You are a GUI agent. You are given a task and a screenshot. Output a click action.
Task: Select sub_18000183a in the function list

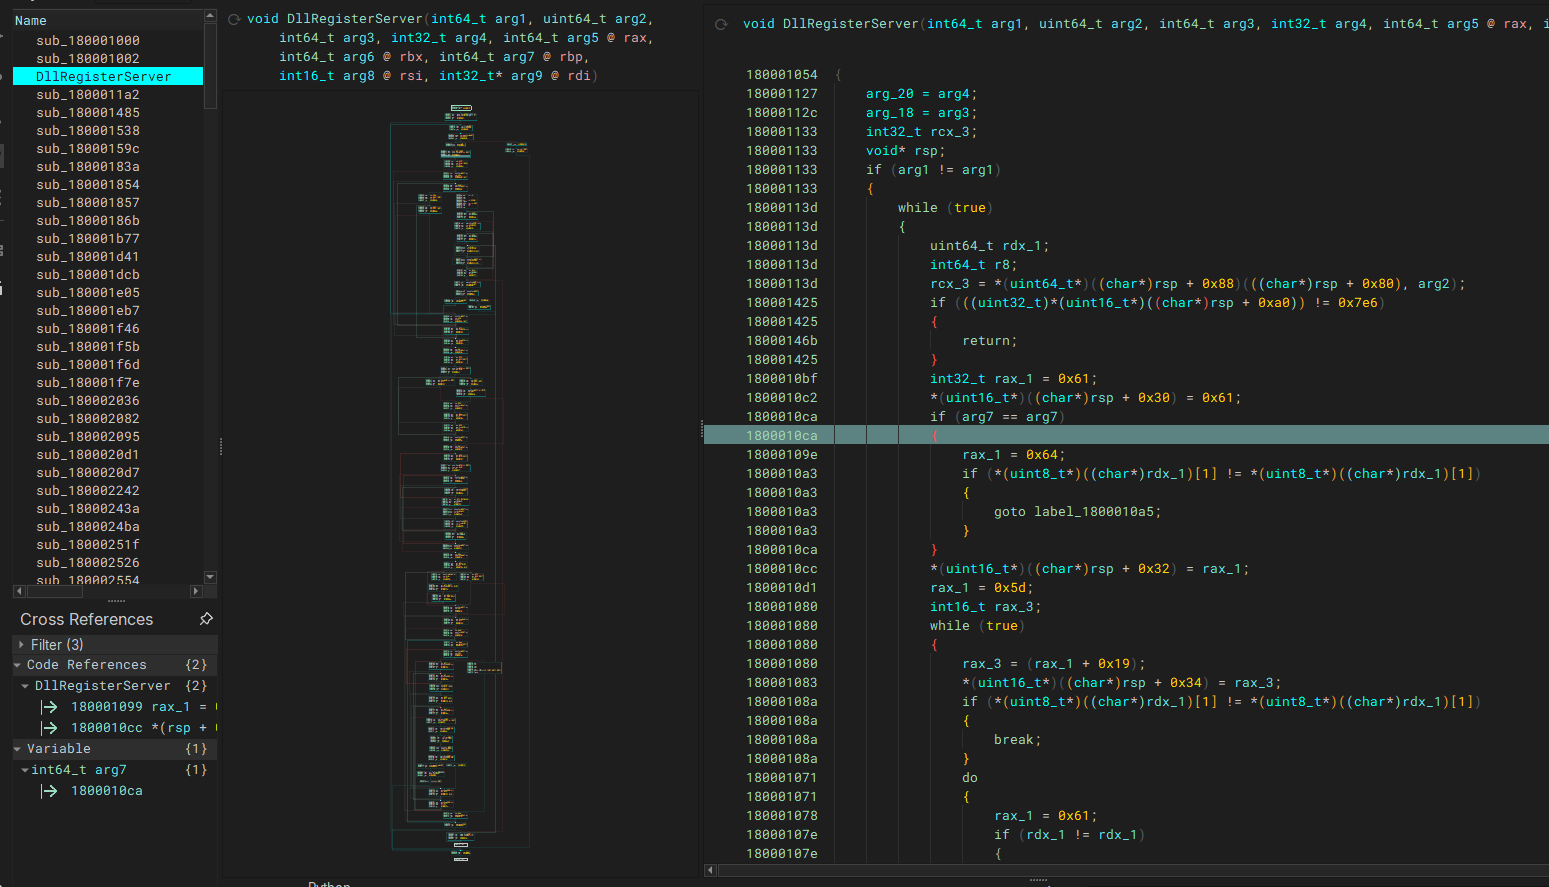pos(108,166)
